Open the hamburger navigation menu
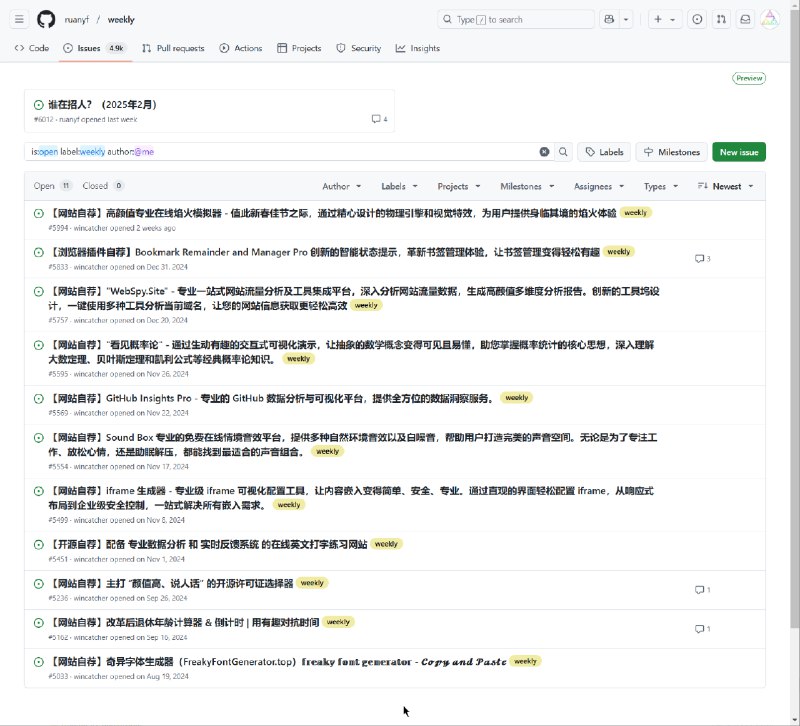The height and width of the screenshot is (726, 800). pos(19,19)
